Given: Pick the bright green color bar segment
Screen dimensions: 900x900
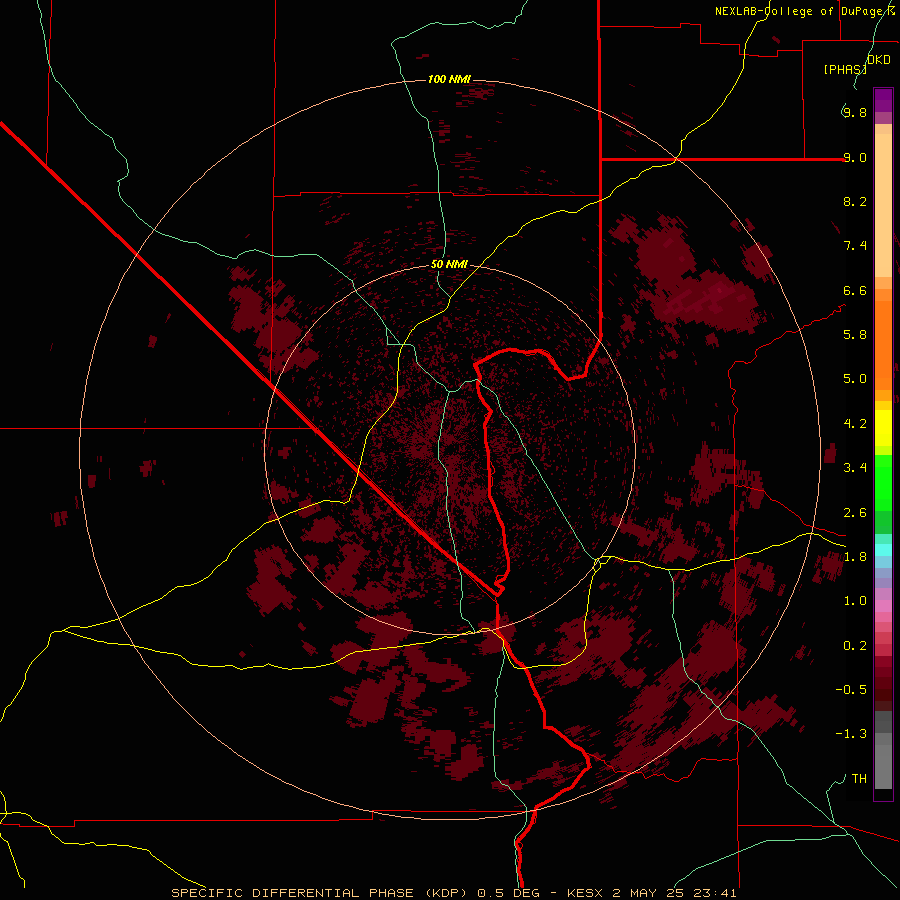Looking at the screenshot, I should click(883, 483).
